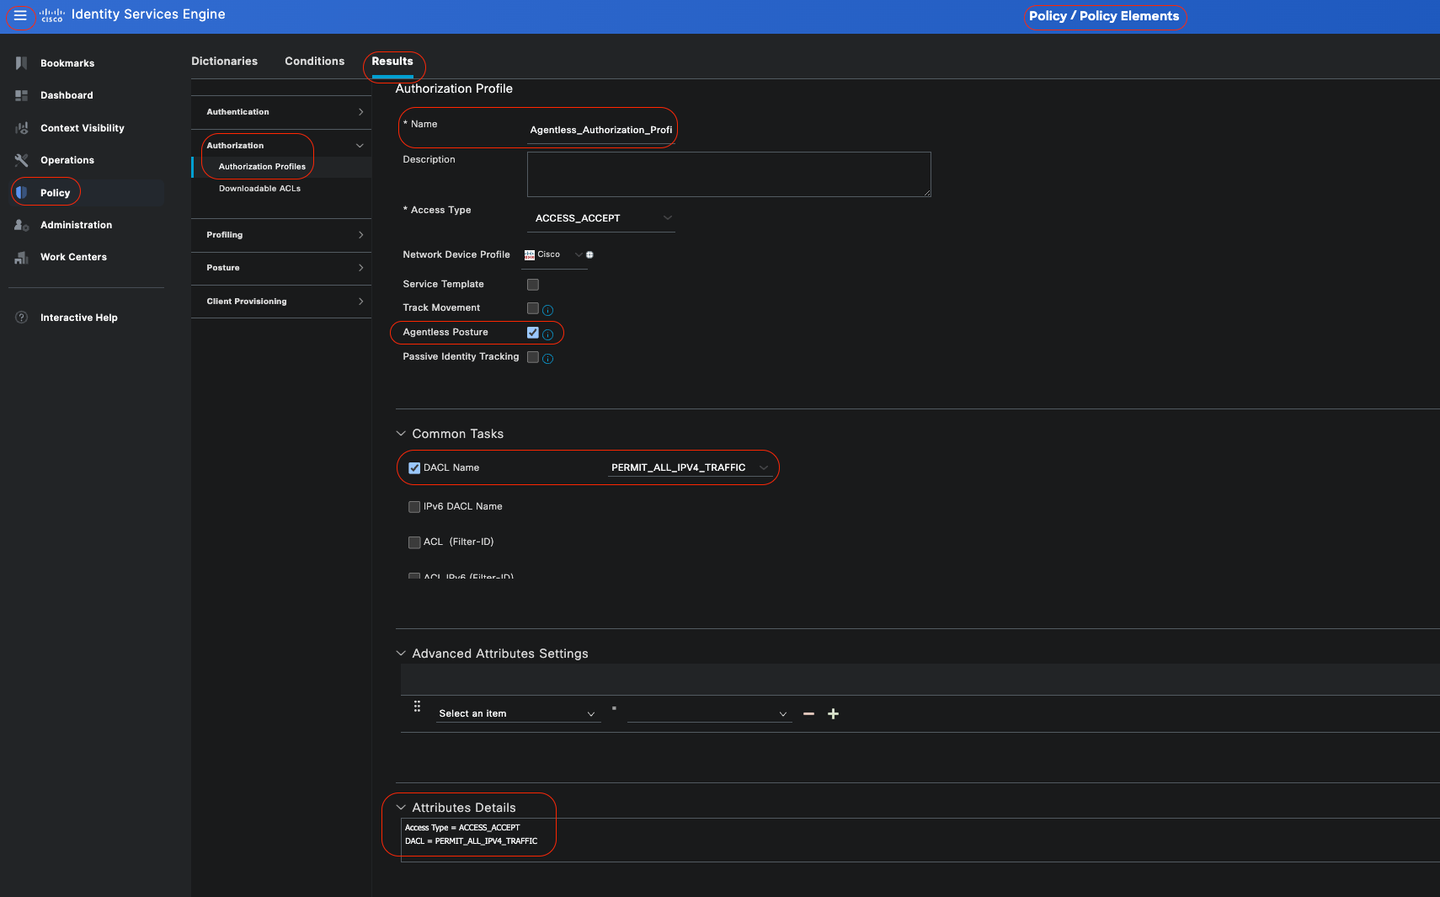This screenshot has width=1440, height=897.
Task: Click the Work Centers sidebar icon
Action: coord(21,257)
